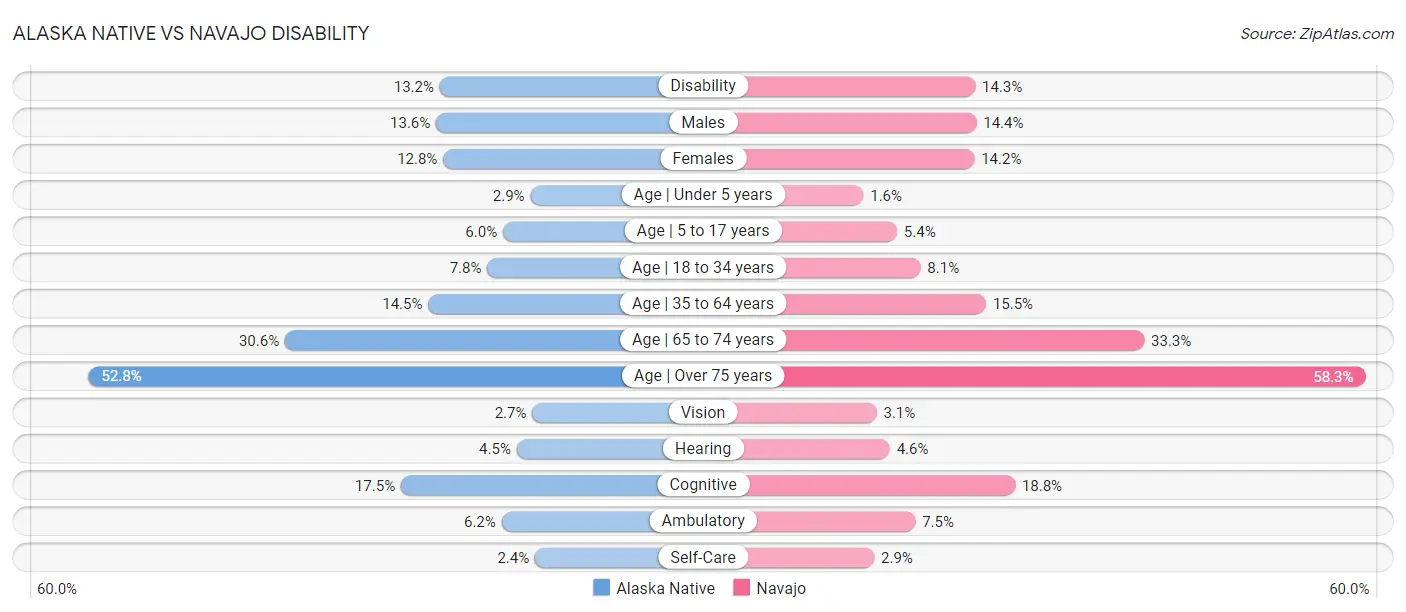Select the Disability category label
Screen dimensions: 1406x612
(x=703, y=86)
